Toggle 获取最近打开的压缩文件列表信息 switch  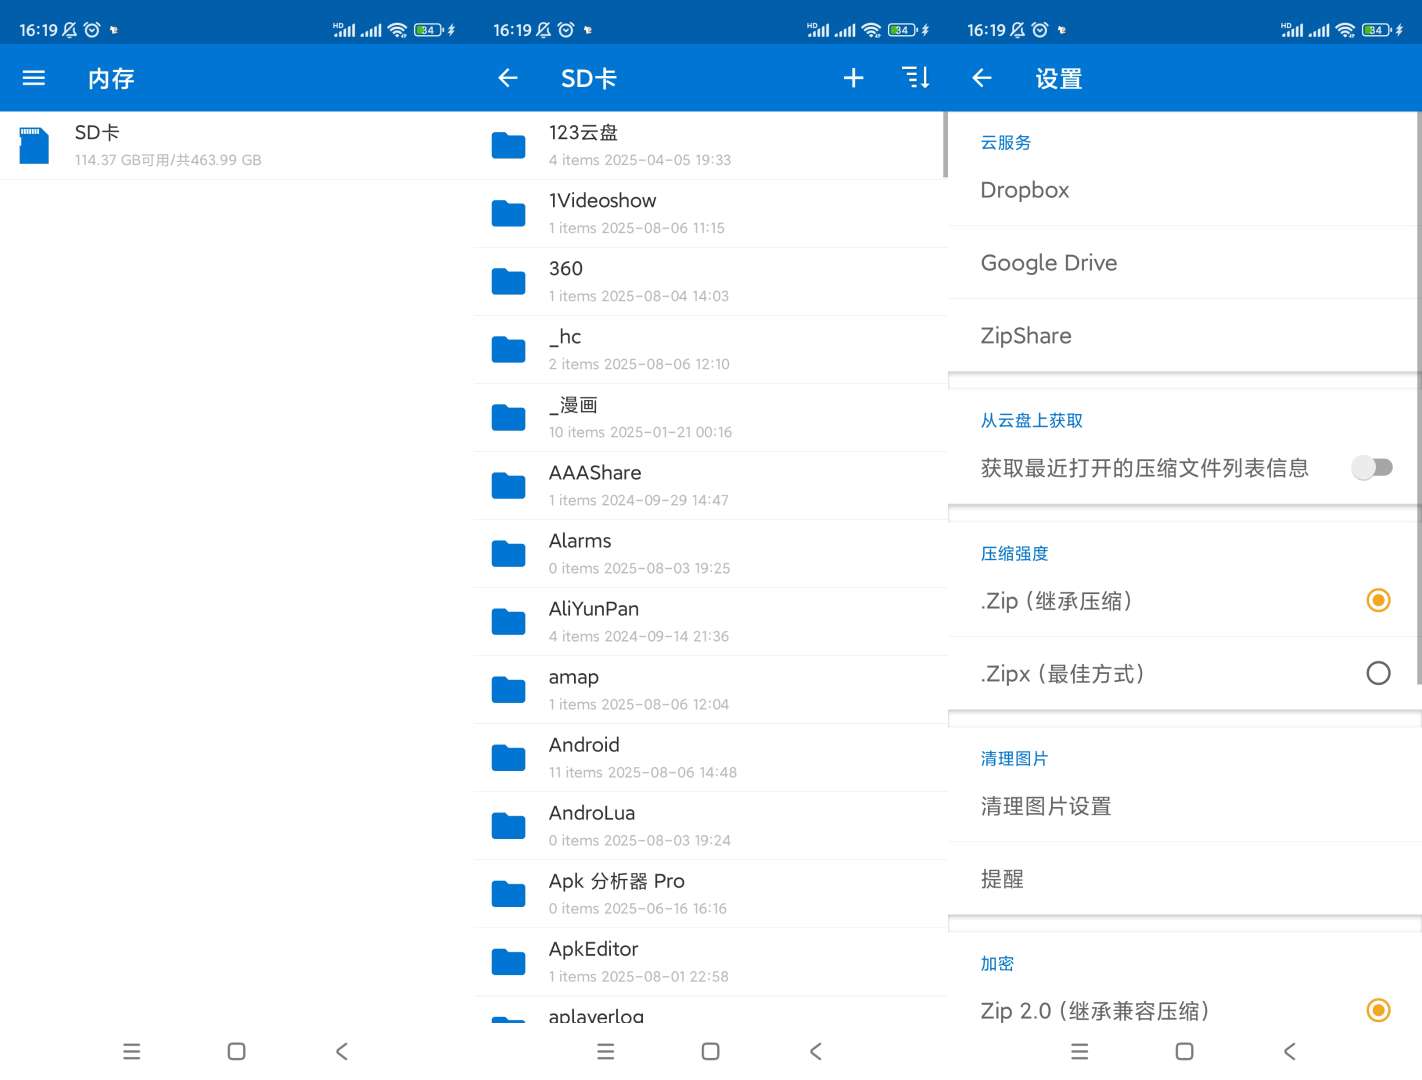click(x=1372, y=468)
